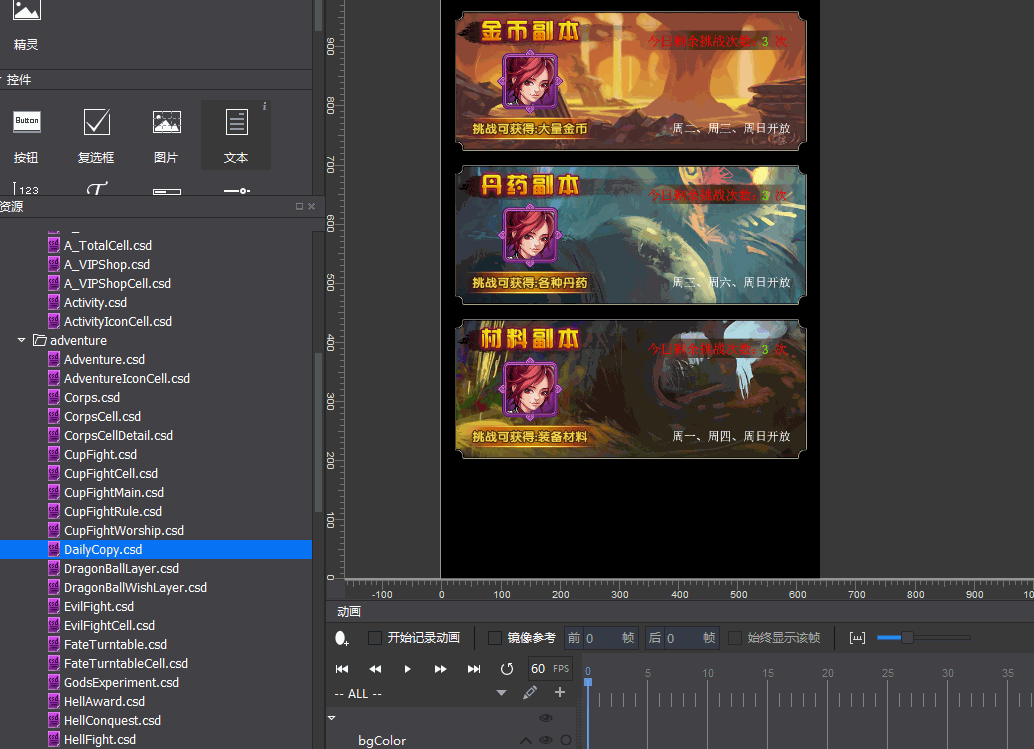1034x749 pixels.
Task: Enable the 开始记录动画 checkbox
Action: click(375, 638)
